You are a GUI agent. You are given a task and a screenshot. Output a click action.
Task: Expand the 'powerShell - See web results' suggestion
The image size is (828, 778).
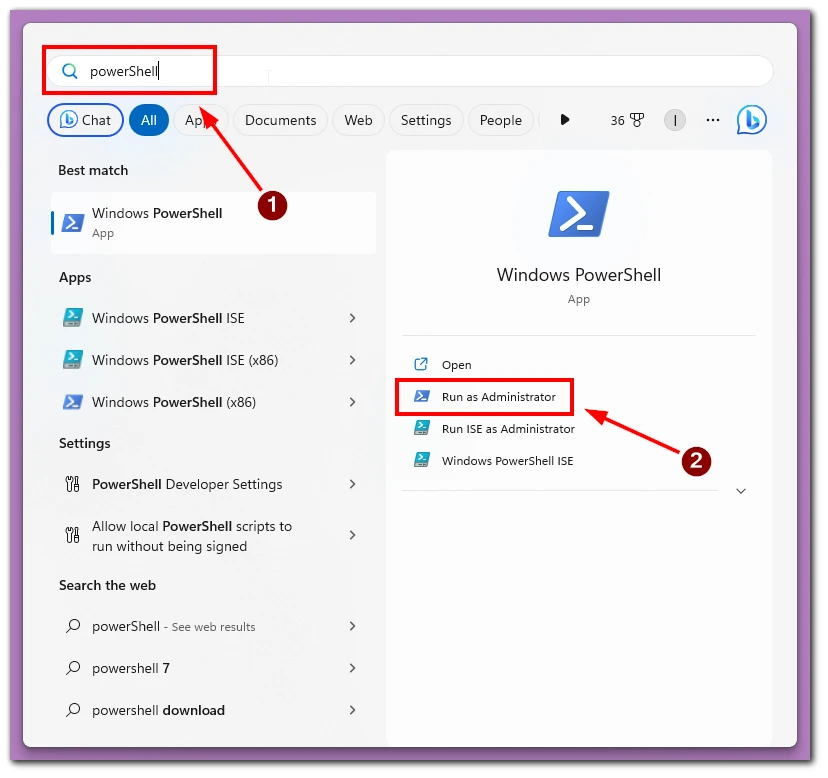[x=352, y=626]
